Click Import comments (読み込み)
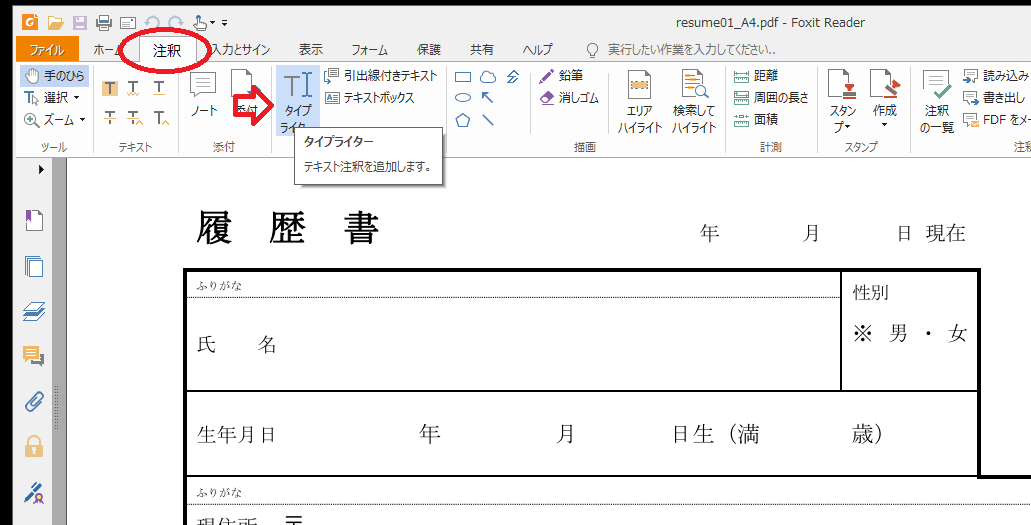Image resolution: width=1031 pixels, height=525 pixels. pos(995,76)
